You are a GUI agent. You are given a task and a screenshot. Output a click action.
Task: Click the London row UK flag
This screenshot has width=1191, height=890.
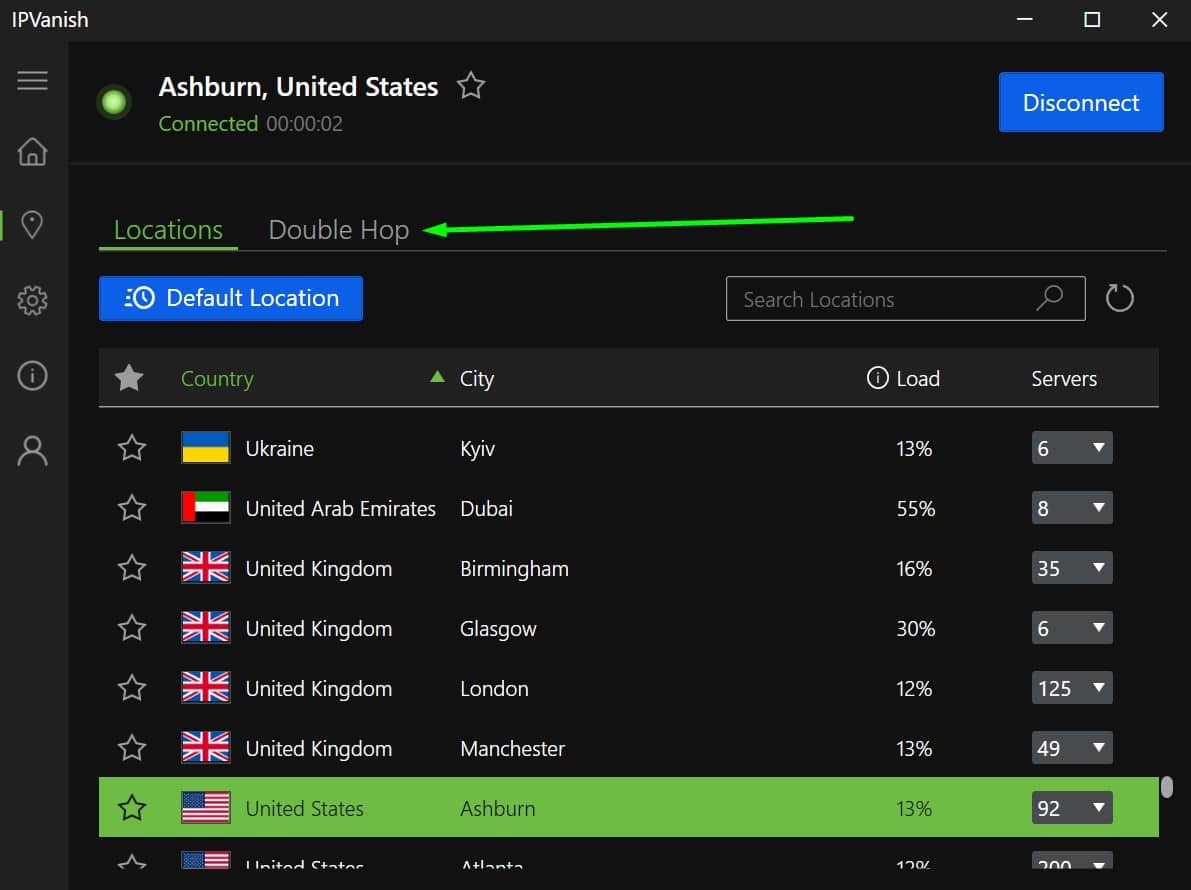click(206, 687)
